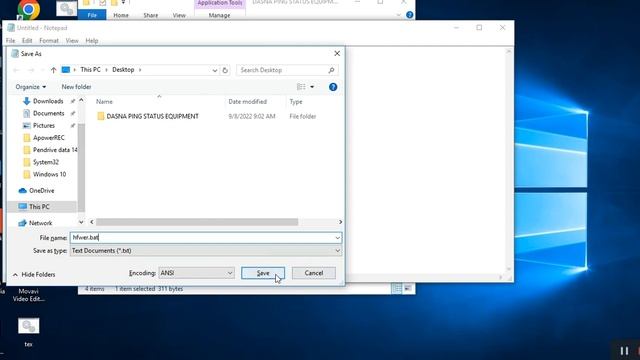
Task: Select Windows 10 folder in navigation pane
Action: pos(49,175)
